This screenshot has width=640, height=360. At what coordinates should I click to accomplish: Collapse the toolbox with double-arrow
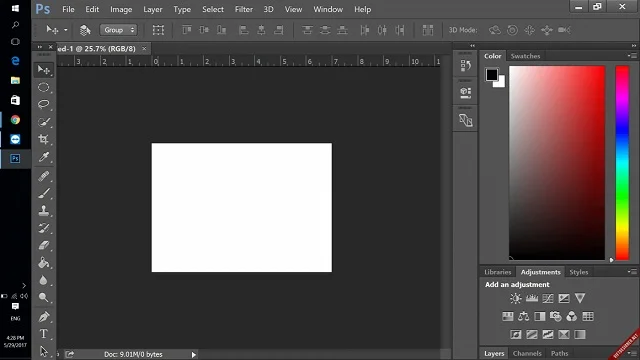click(x=40, y=47)
